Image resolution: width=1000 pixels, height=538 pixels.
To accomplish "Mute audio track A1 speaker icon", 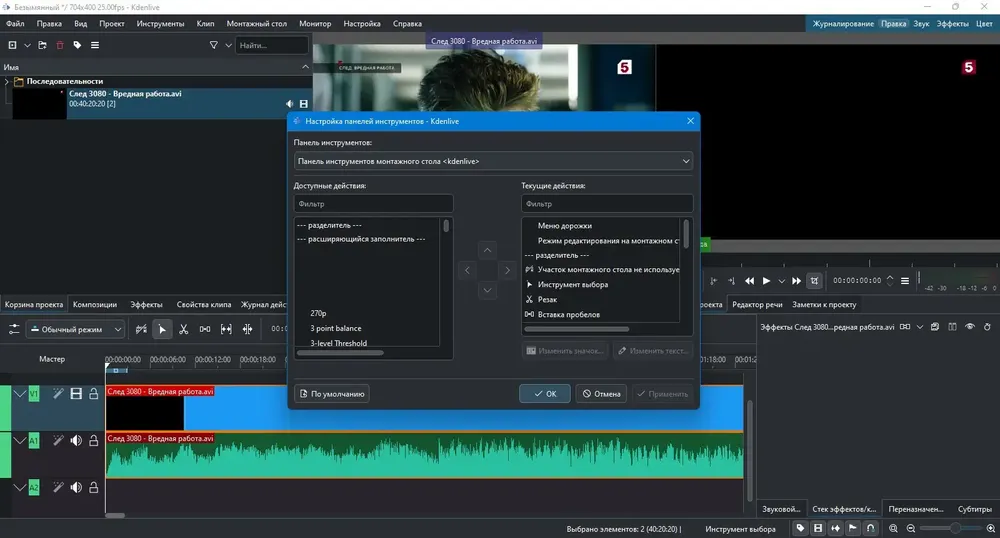I will (76, 440).
